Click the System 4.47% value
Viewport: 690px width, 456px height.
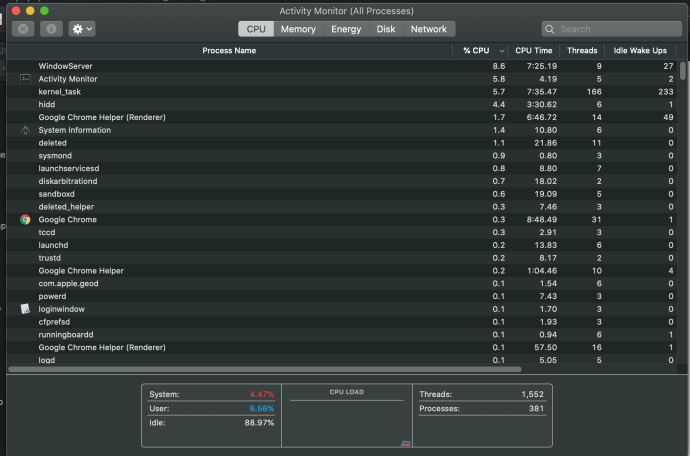coord(262,394)
